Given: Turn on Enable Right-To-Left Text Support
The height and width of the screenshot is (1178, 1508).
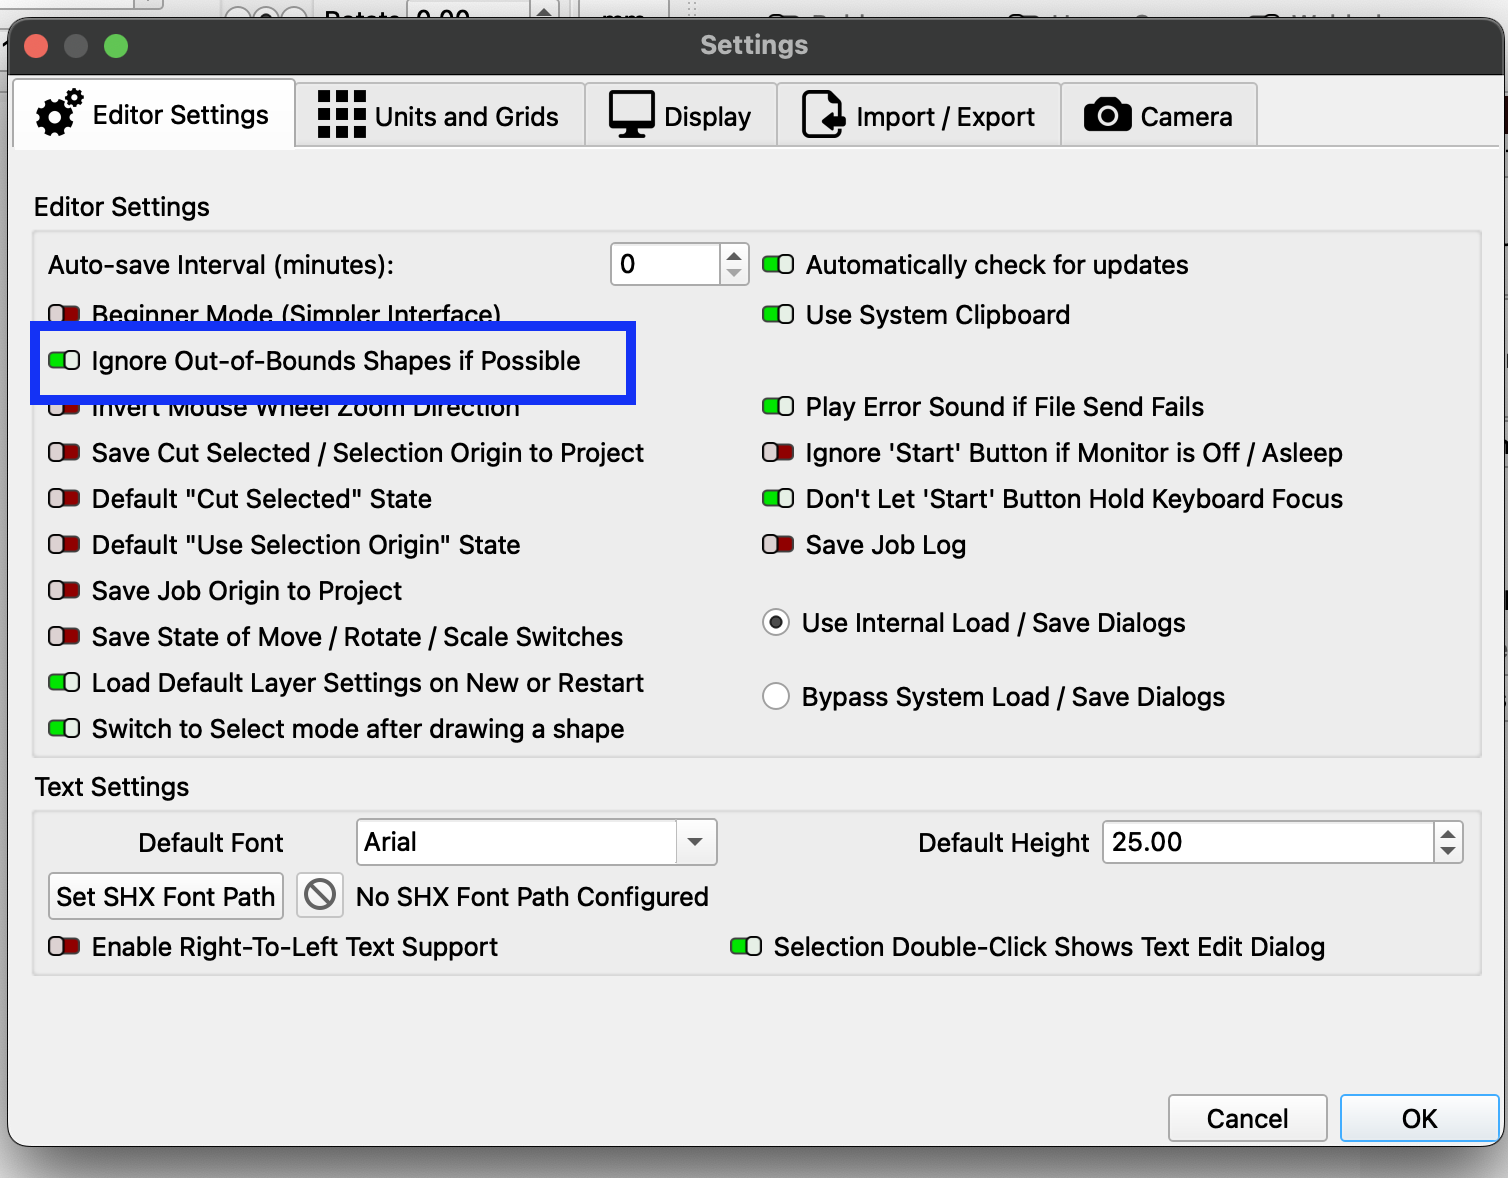Looking at the screenshot, I should 65,947.
